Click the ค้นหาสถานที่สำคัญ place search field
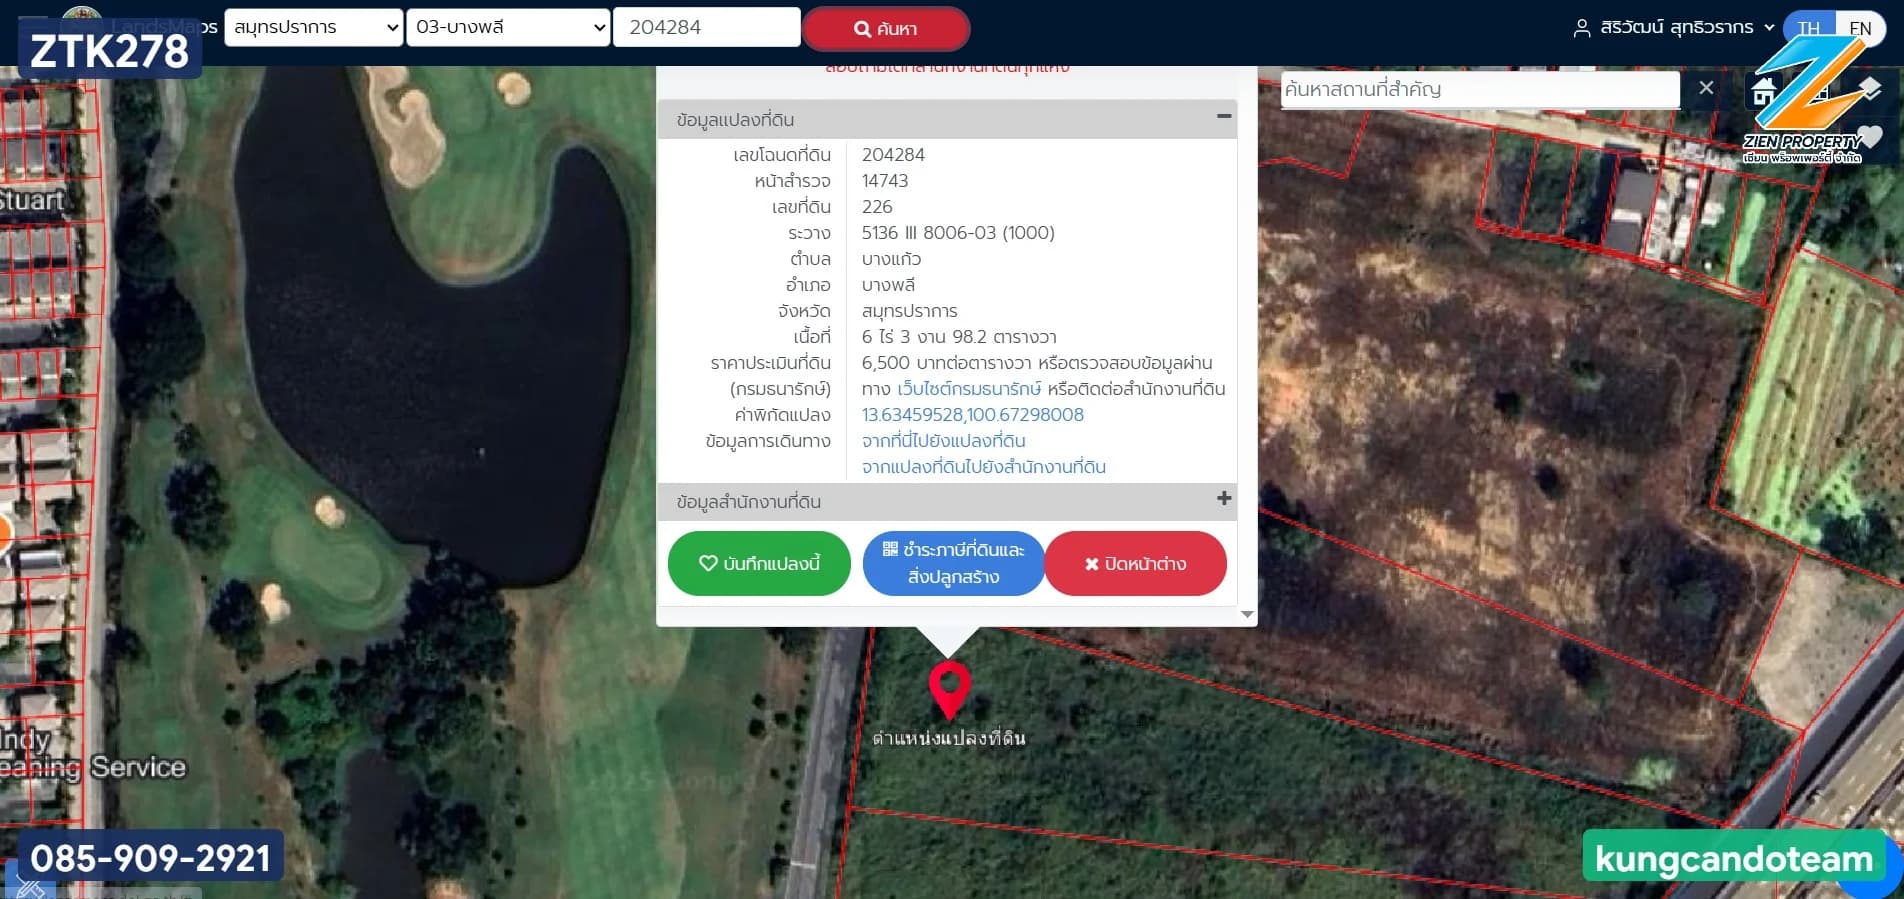The image size is (1904, 899). (1478, 89)
